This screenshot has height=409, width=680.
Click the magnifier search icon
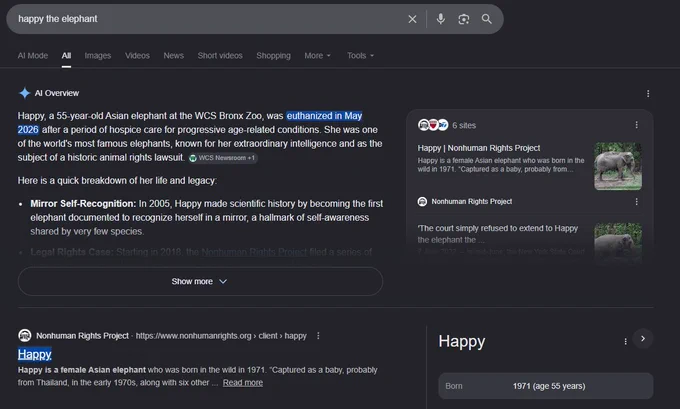tap(487, 19)
